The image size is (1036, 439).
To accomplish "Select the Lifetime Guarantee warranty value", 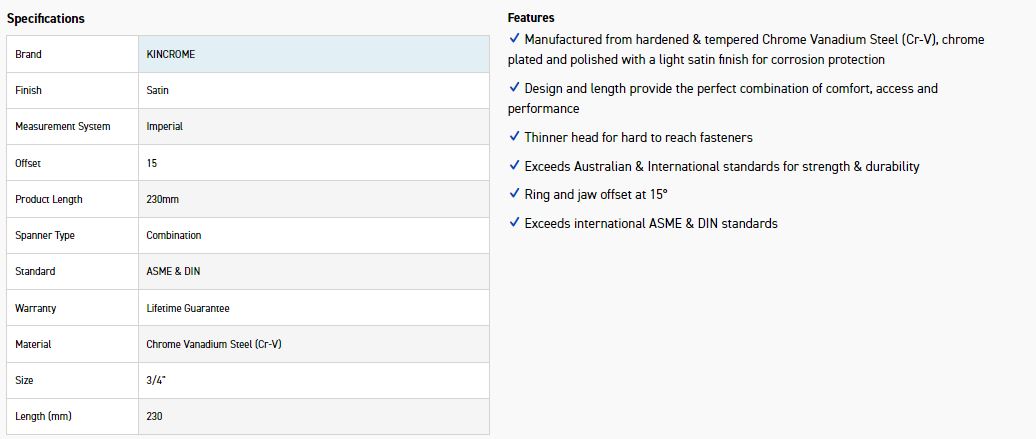I will coord(188,308).
